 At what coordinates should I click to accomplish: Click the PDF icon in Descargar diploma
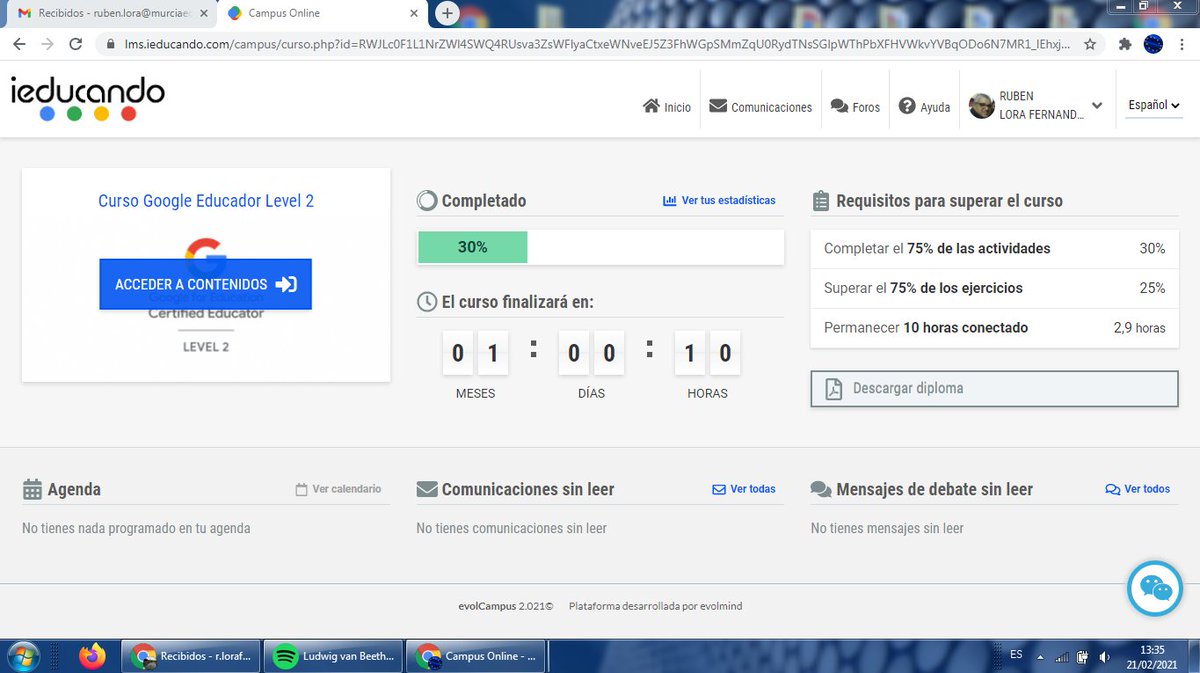pyautogui.click(x=834, y=389)
